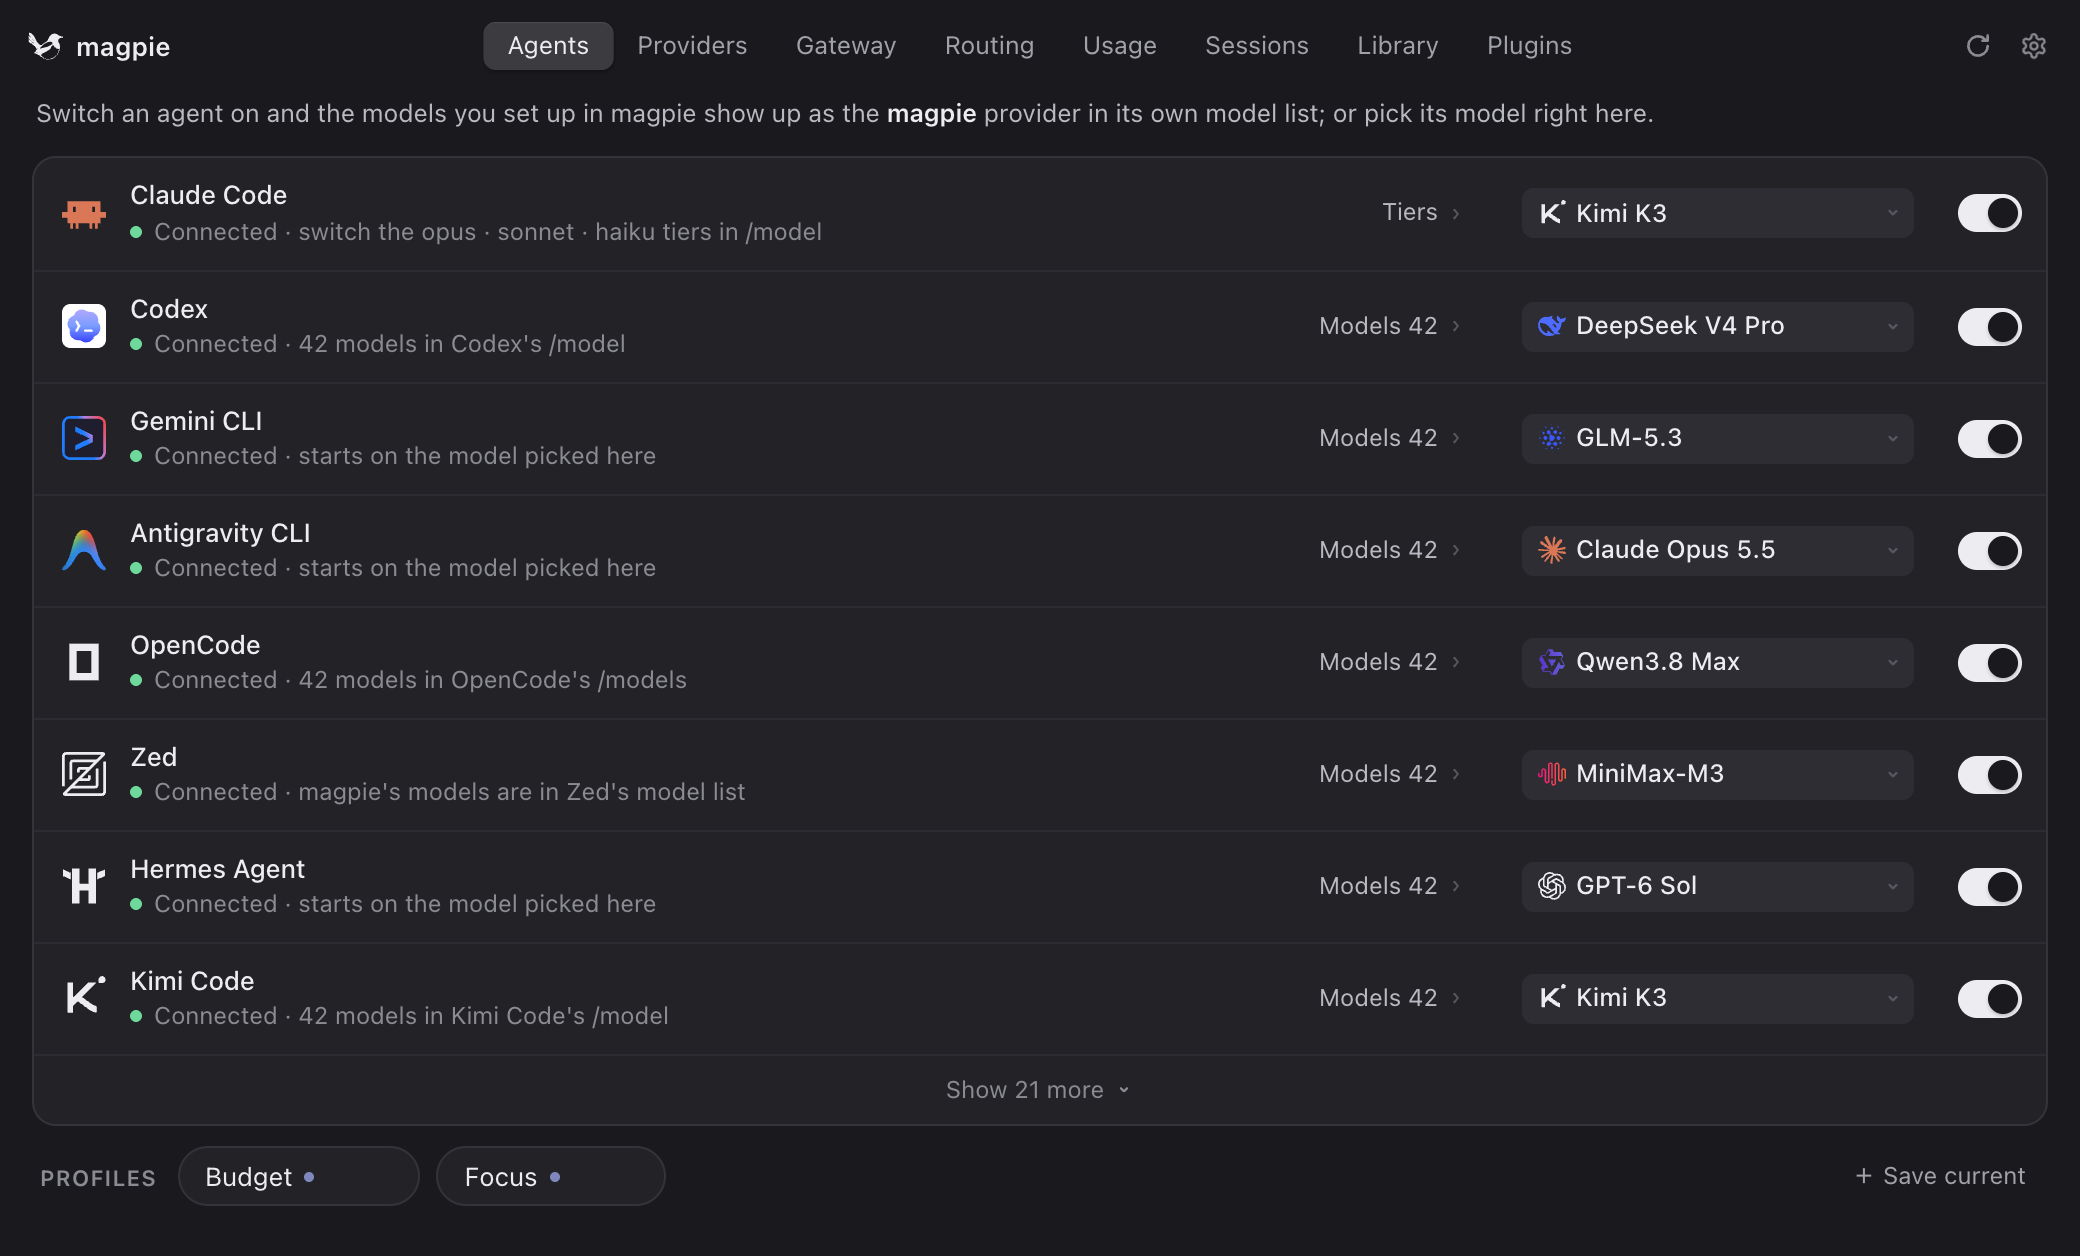Disable the Hermes Agent switch
The image size is (2080, 1256).
click(1989, 886)
